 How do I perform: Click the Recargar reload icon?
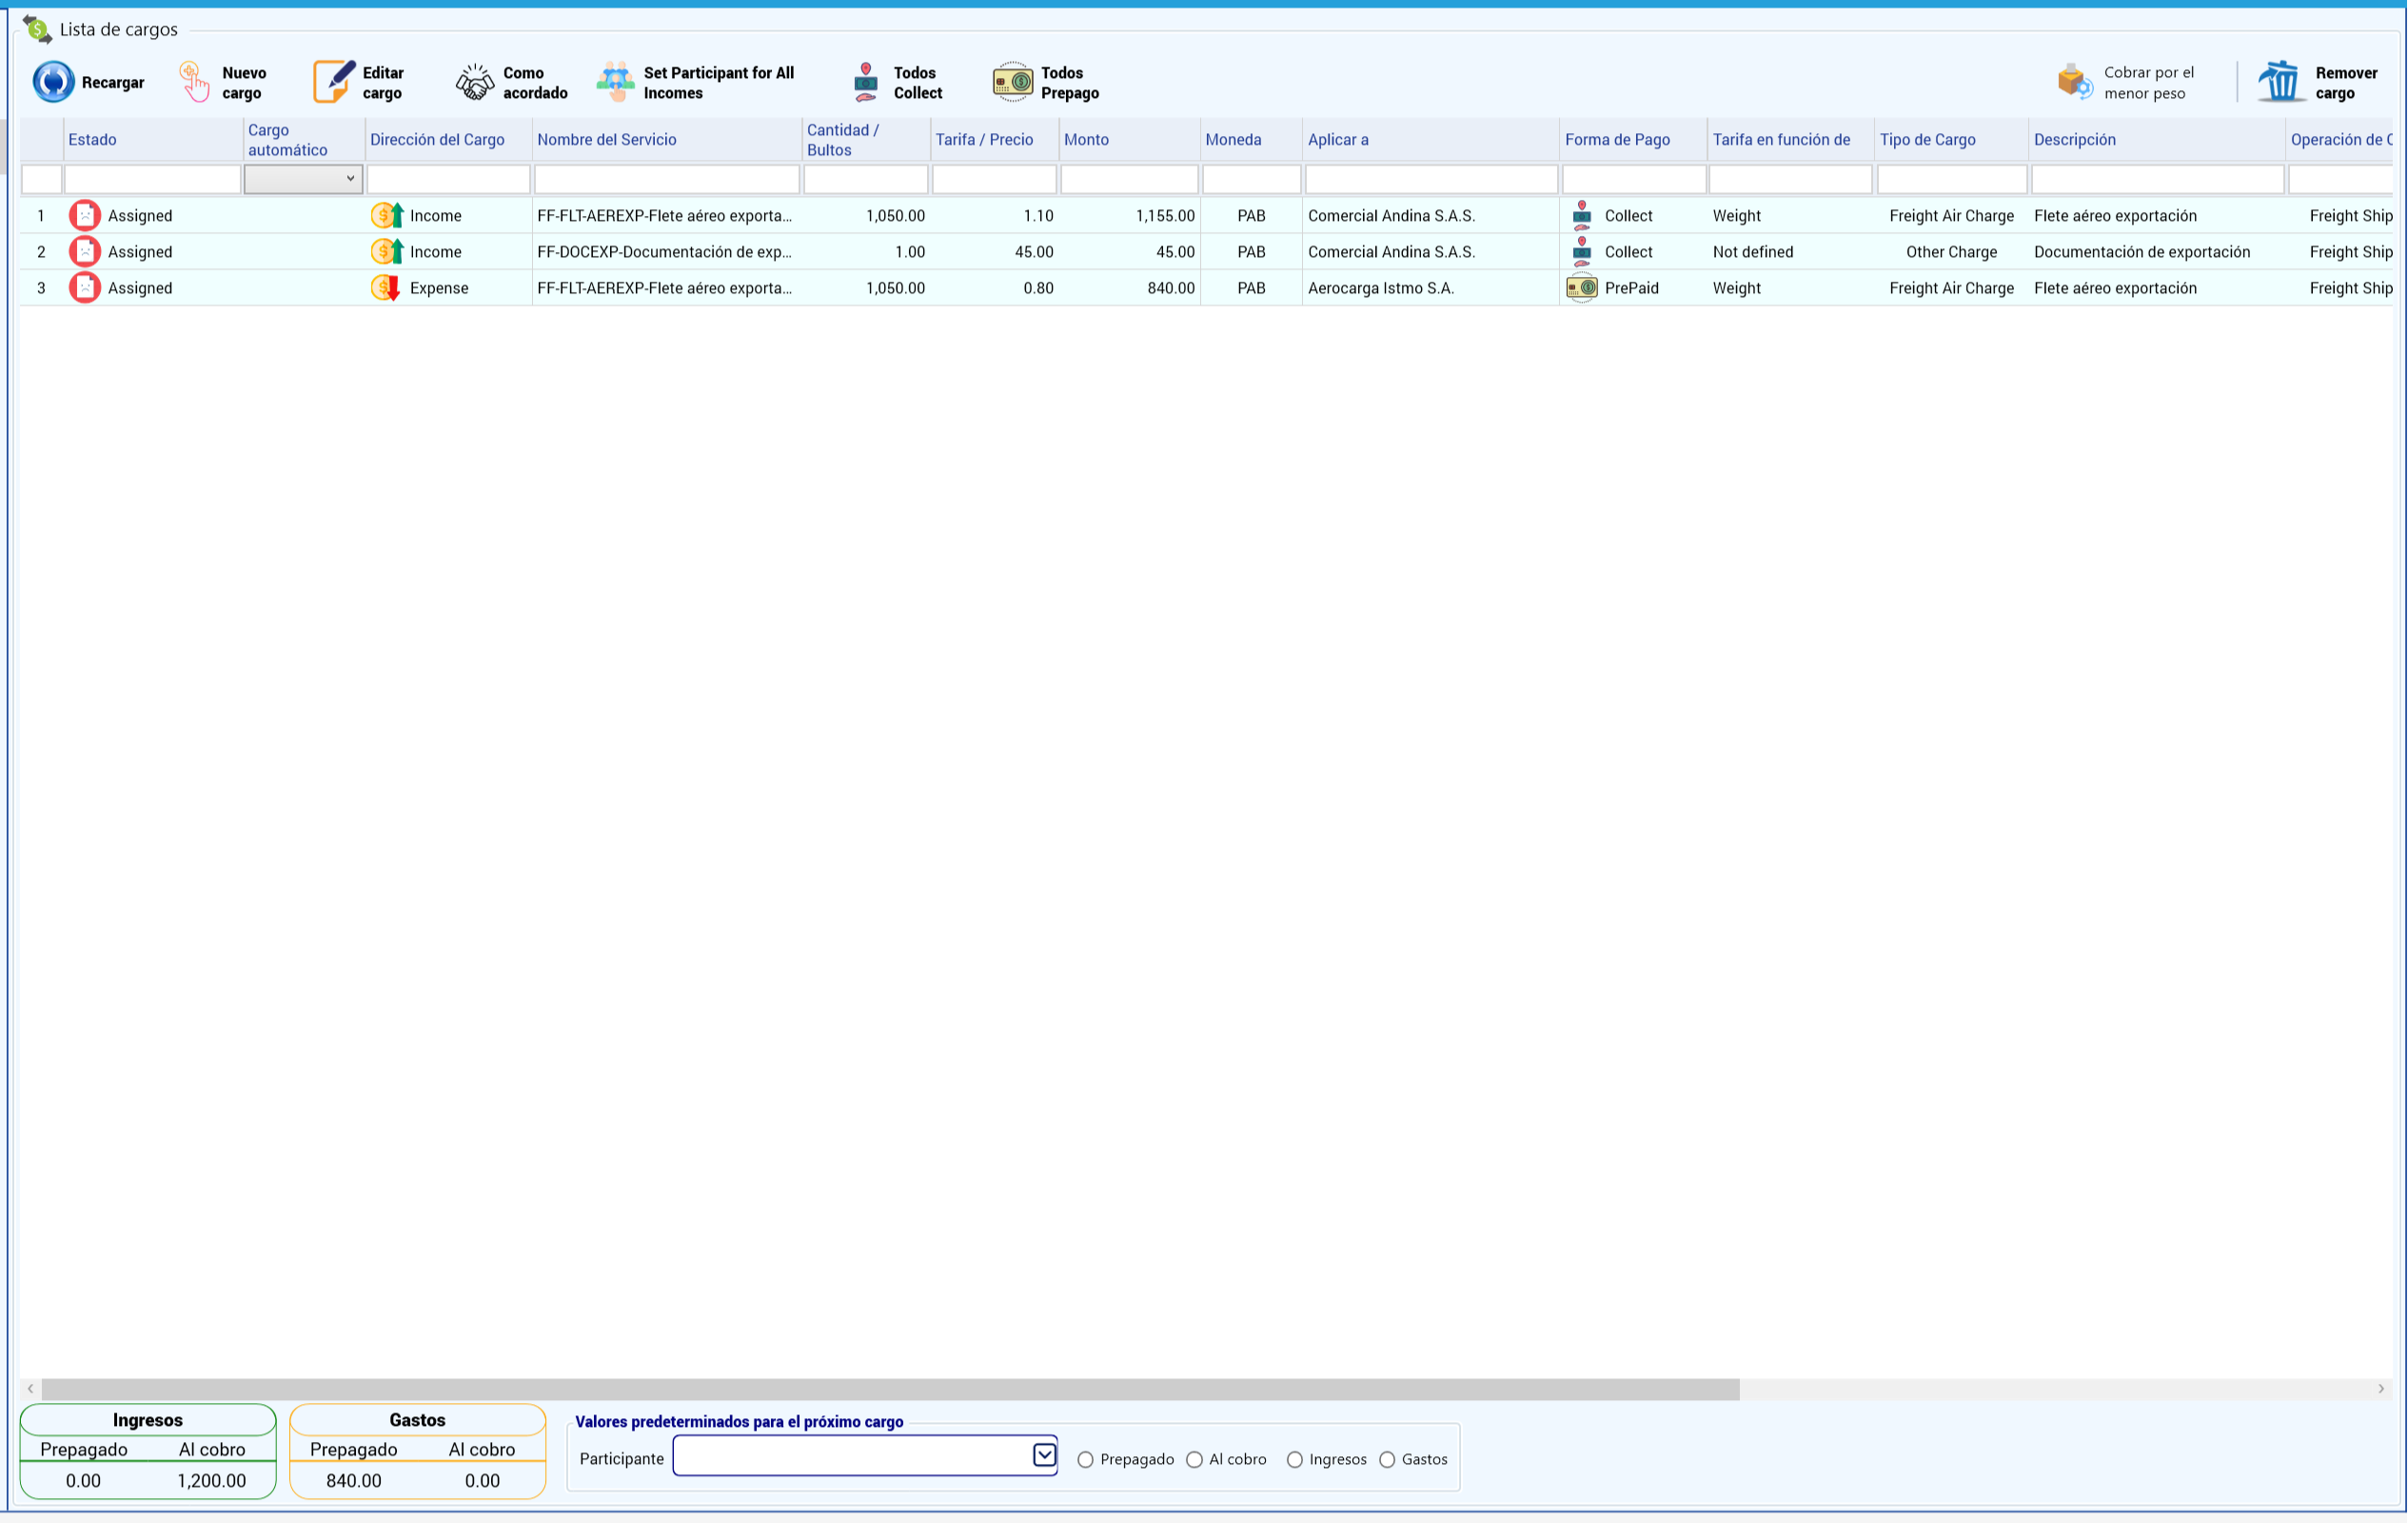pyautogui.click(x=53, y=82)
